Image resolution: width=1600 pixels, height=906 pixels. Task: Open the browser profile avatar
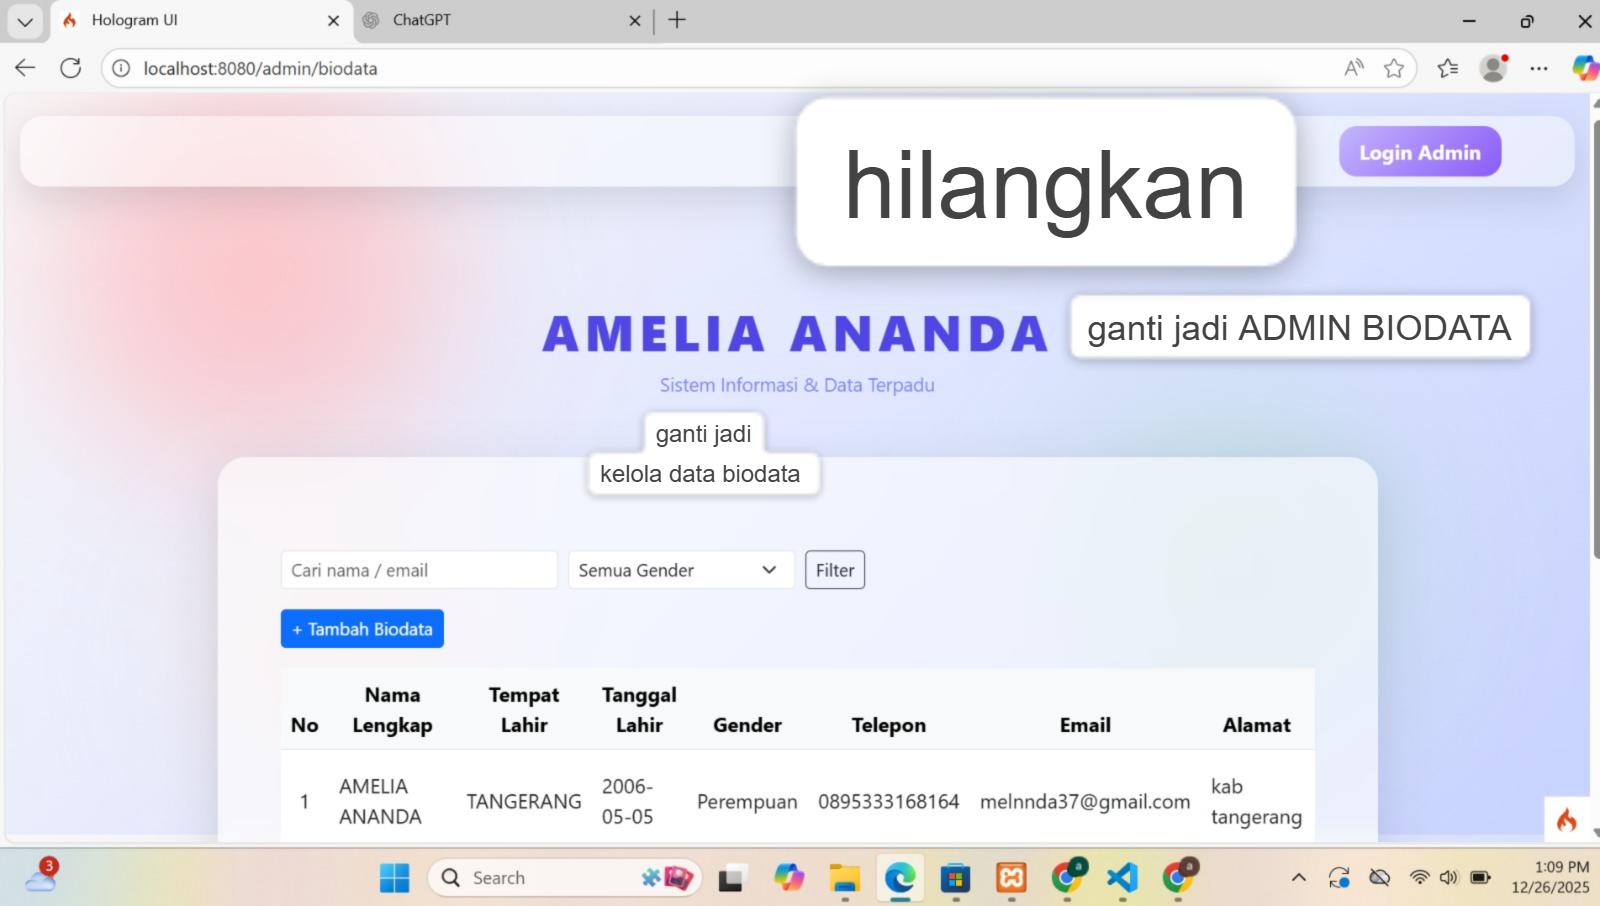click(x=1493, y=68)
